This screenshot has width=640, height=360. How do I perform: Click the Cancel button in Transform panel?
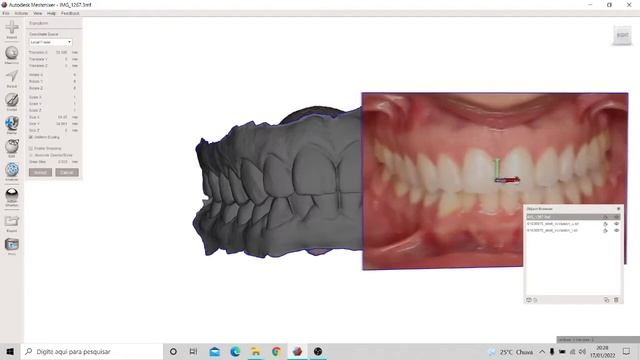tap(67, 173)
